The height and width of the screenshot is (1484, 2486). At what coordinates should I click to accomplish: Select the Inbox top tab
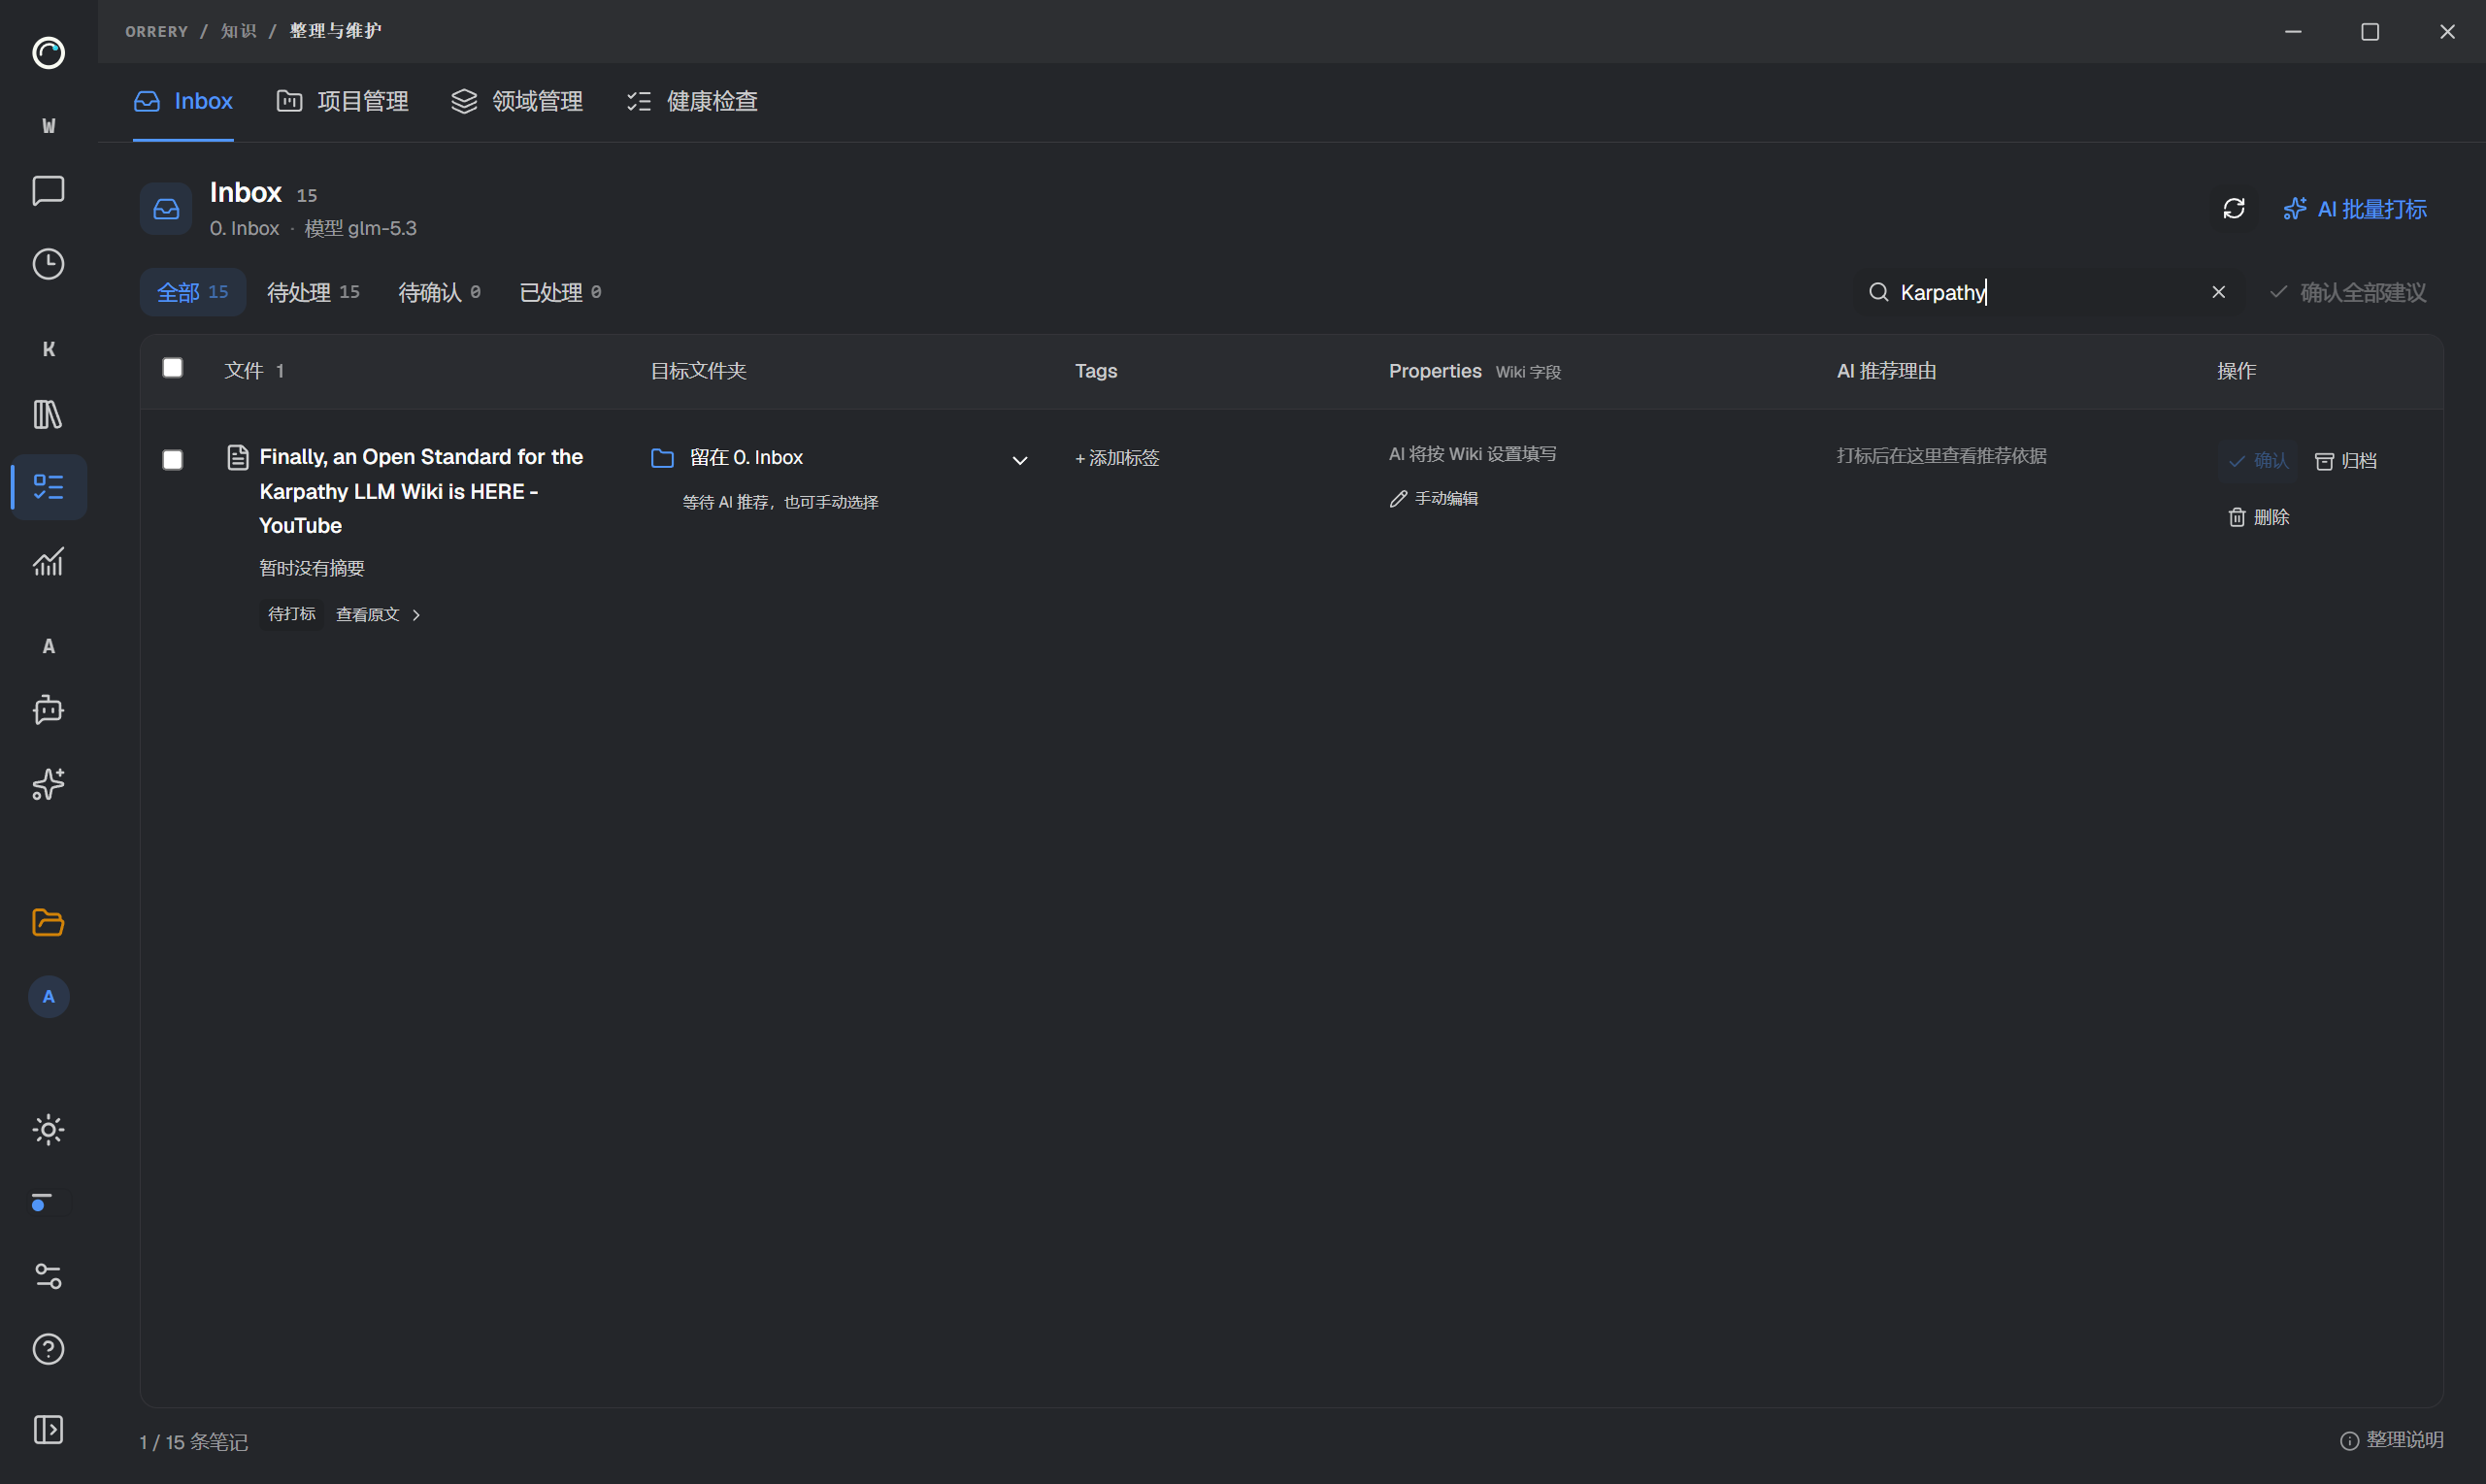[183, 101]
